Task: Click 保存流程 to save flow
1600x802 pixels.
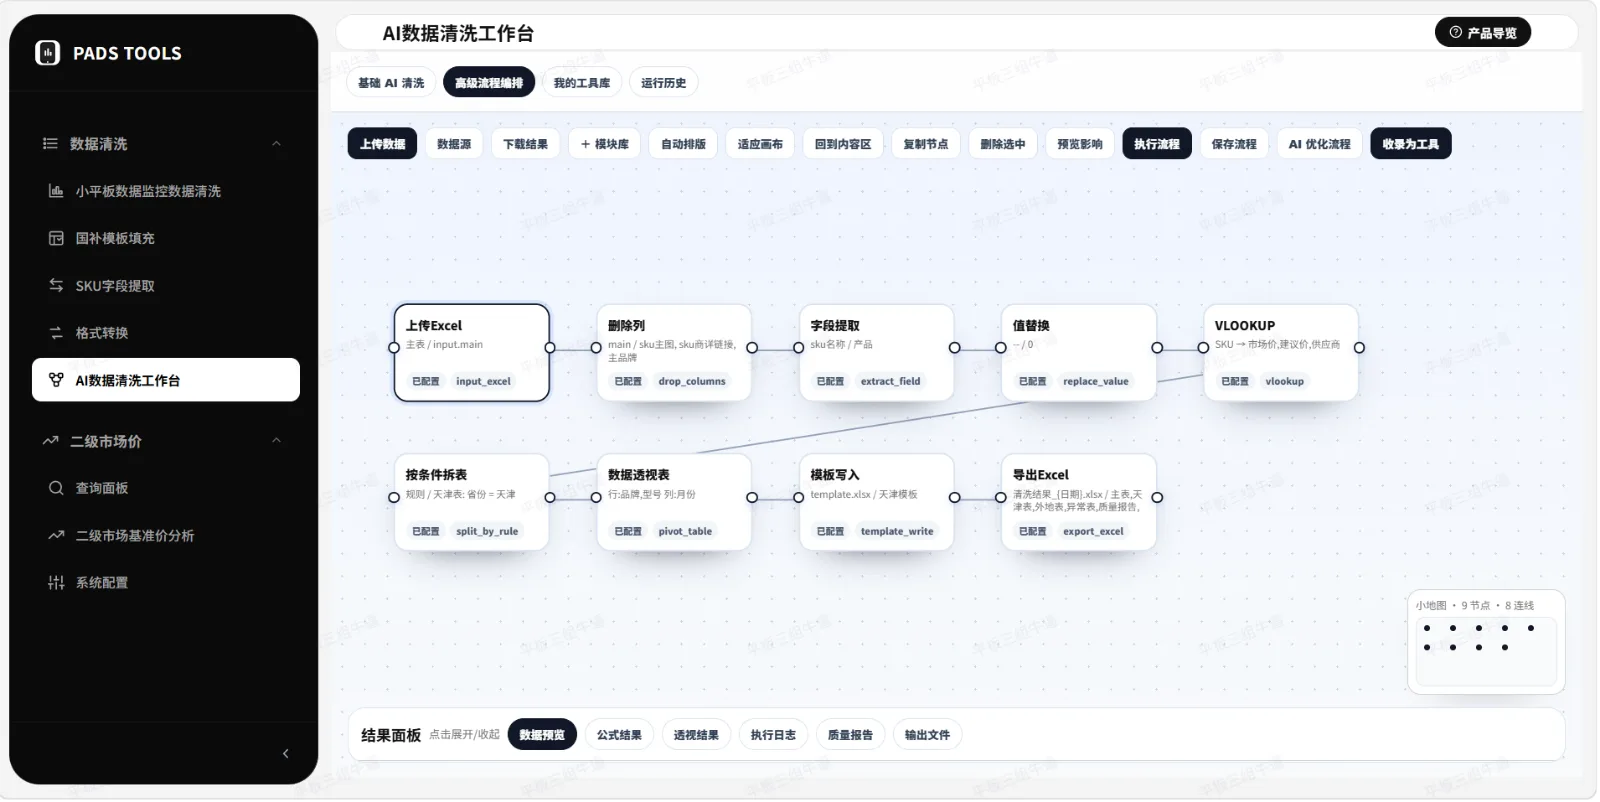Action: (1234, 144)
